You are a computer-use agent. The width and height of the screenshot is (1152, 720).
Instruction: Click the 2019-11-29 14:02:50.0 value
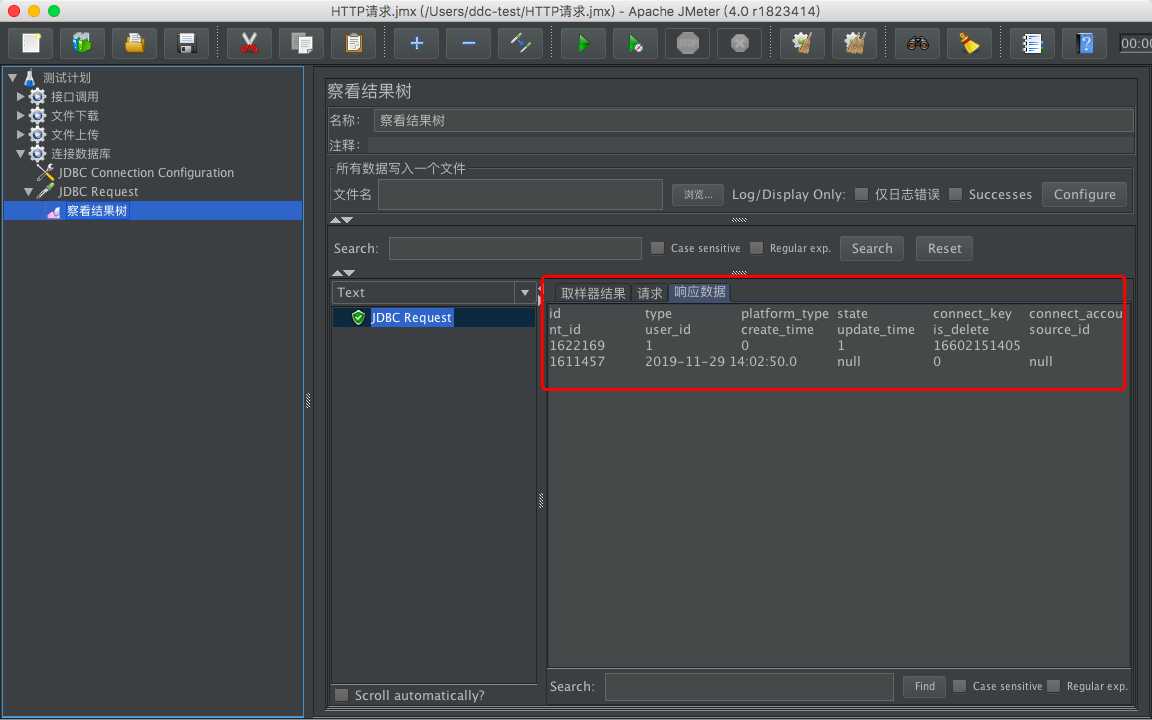[721, 361]
